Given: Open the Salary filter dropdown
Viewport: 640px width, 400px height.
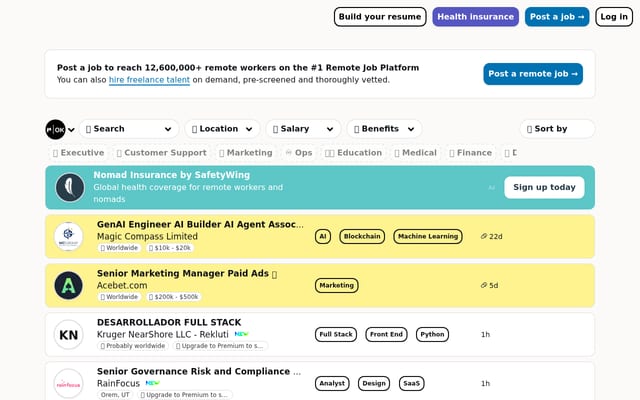Looking at the screenshot, I should (303, 129).
